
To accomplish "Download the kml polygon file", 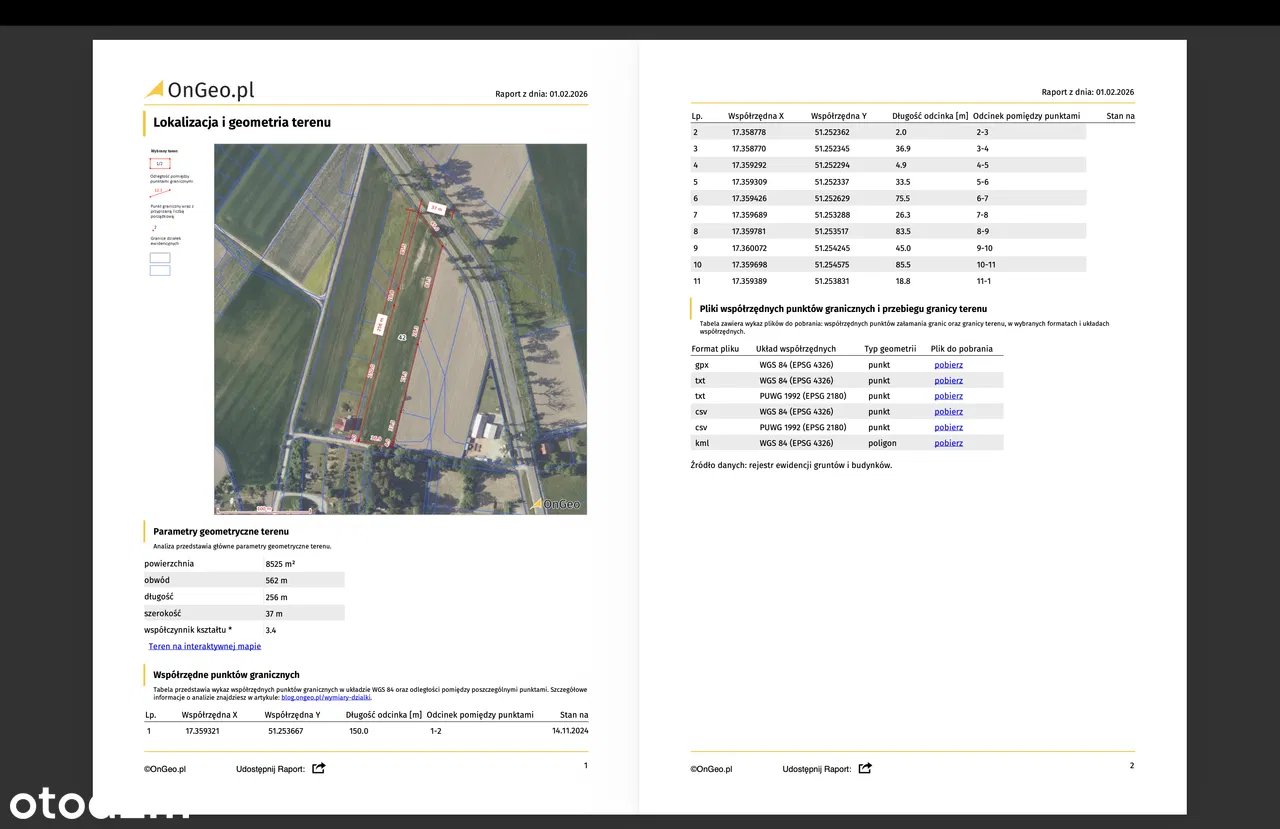I will point(948,443).
